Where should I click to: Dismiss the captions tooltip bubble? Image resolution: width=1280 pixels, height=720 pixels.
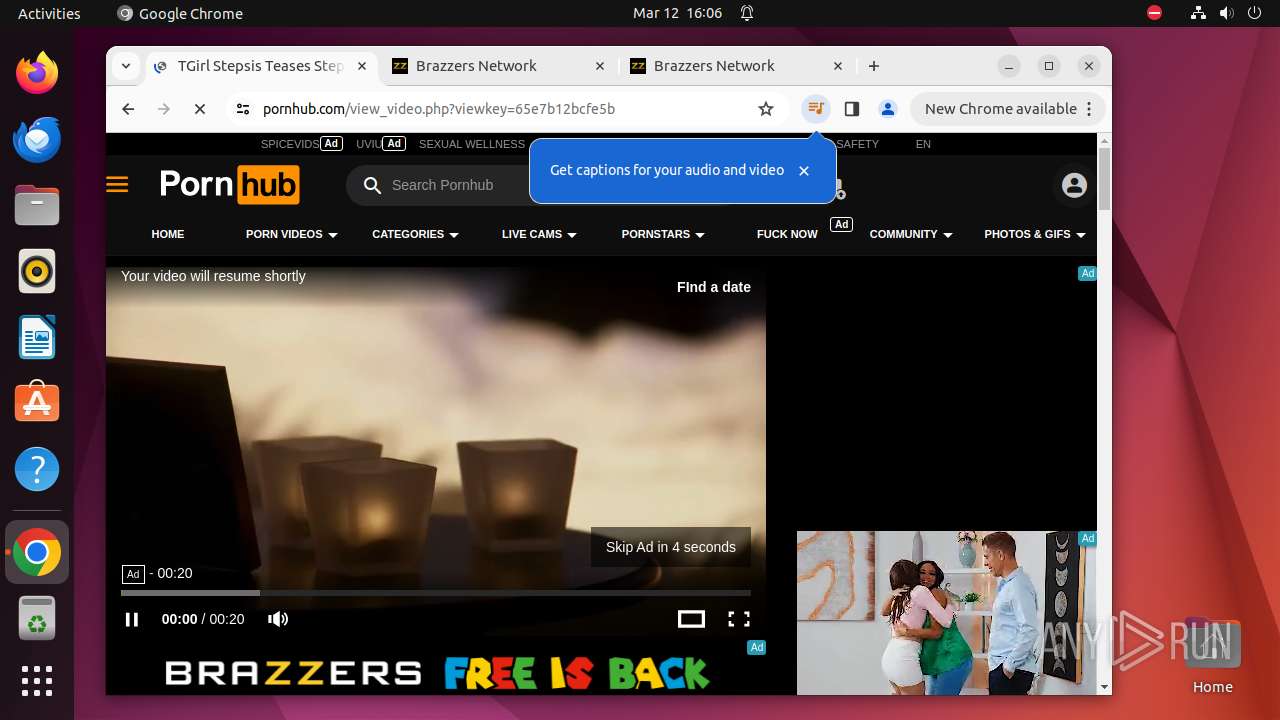pyautogui.click(x=804, y=171)
